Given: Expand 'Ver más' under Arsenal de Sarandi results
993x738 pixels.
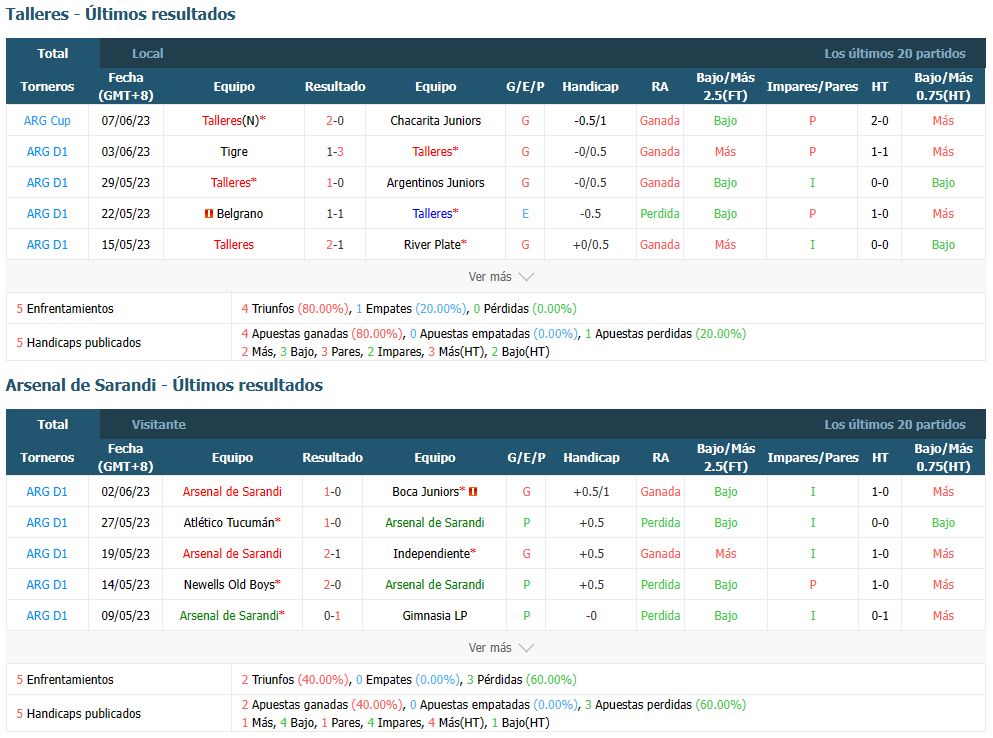Looking at the screenshot, I should pos(501,647).
